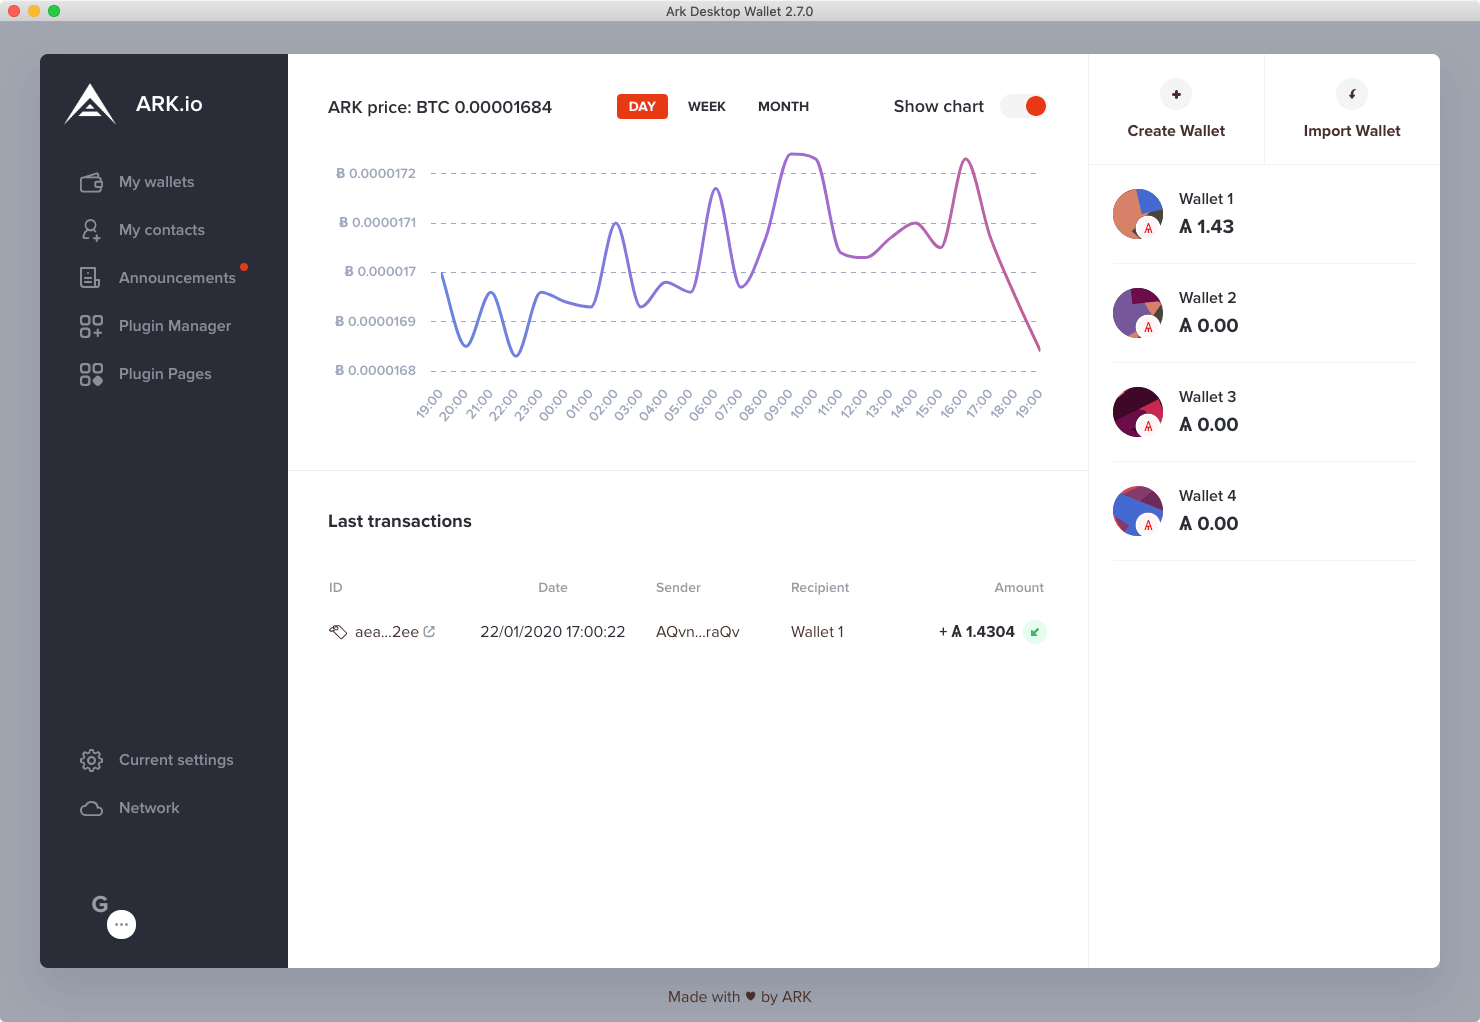The image size is (1480, 1022).
Task: Click the macOS window zoom button
Action: [54, 11]
